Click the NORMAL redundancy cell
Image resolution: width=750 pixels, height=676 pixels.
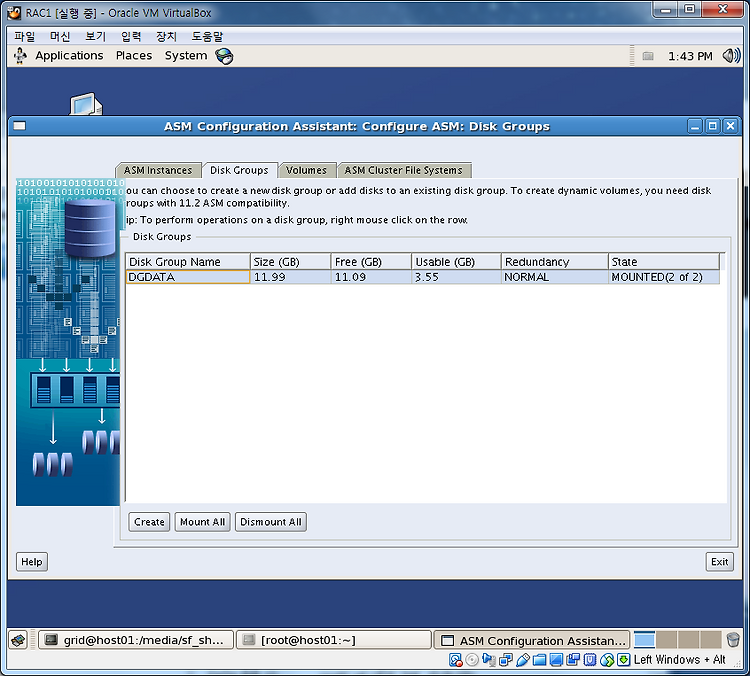click(x=555, y=277)
